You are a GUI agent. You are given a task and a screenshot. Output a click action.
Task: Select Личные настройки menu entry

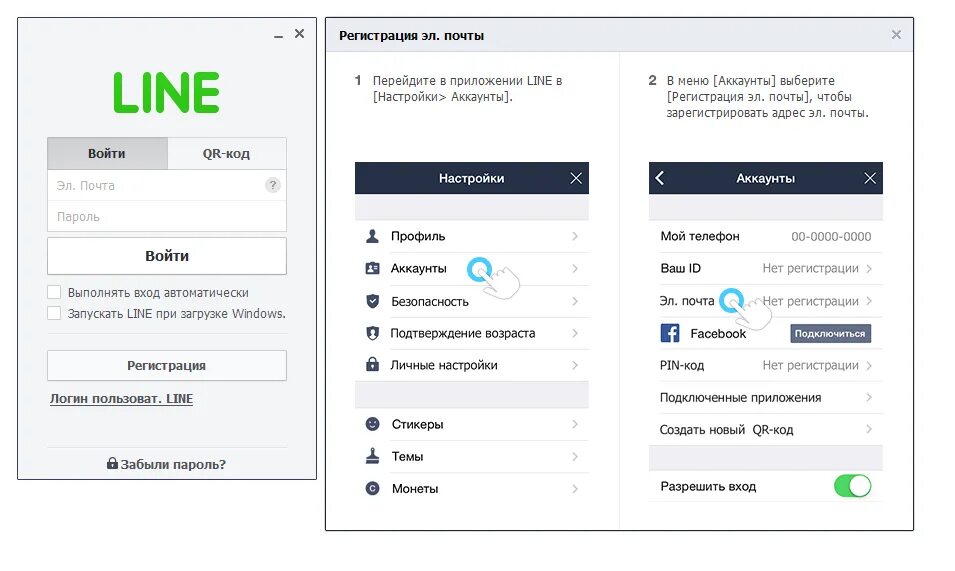[x=472, y=365]
